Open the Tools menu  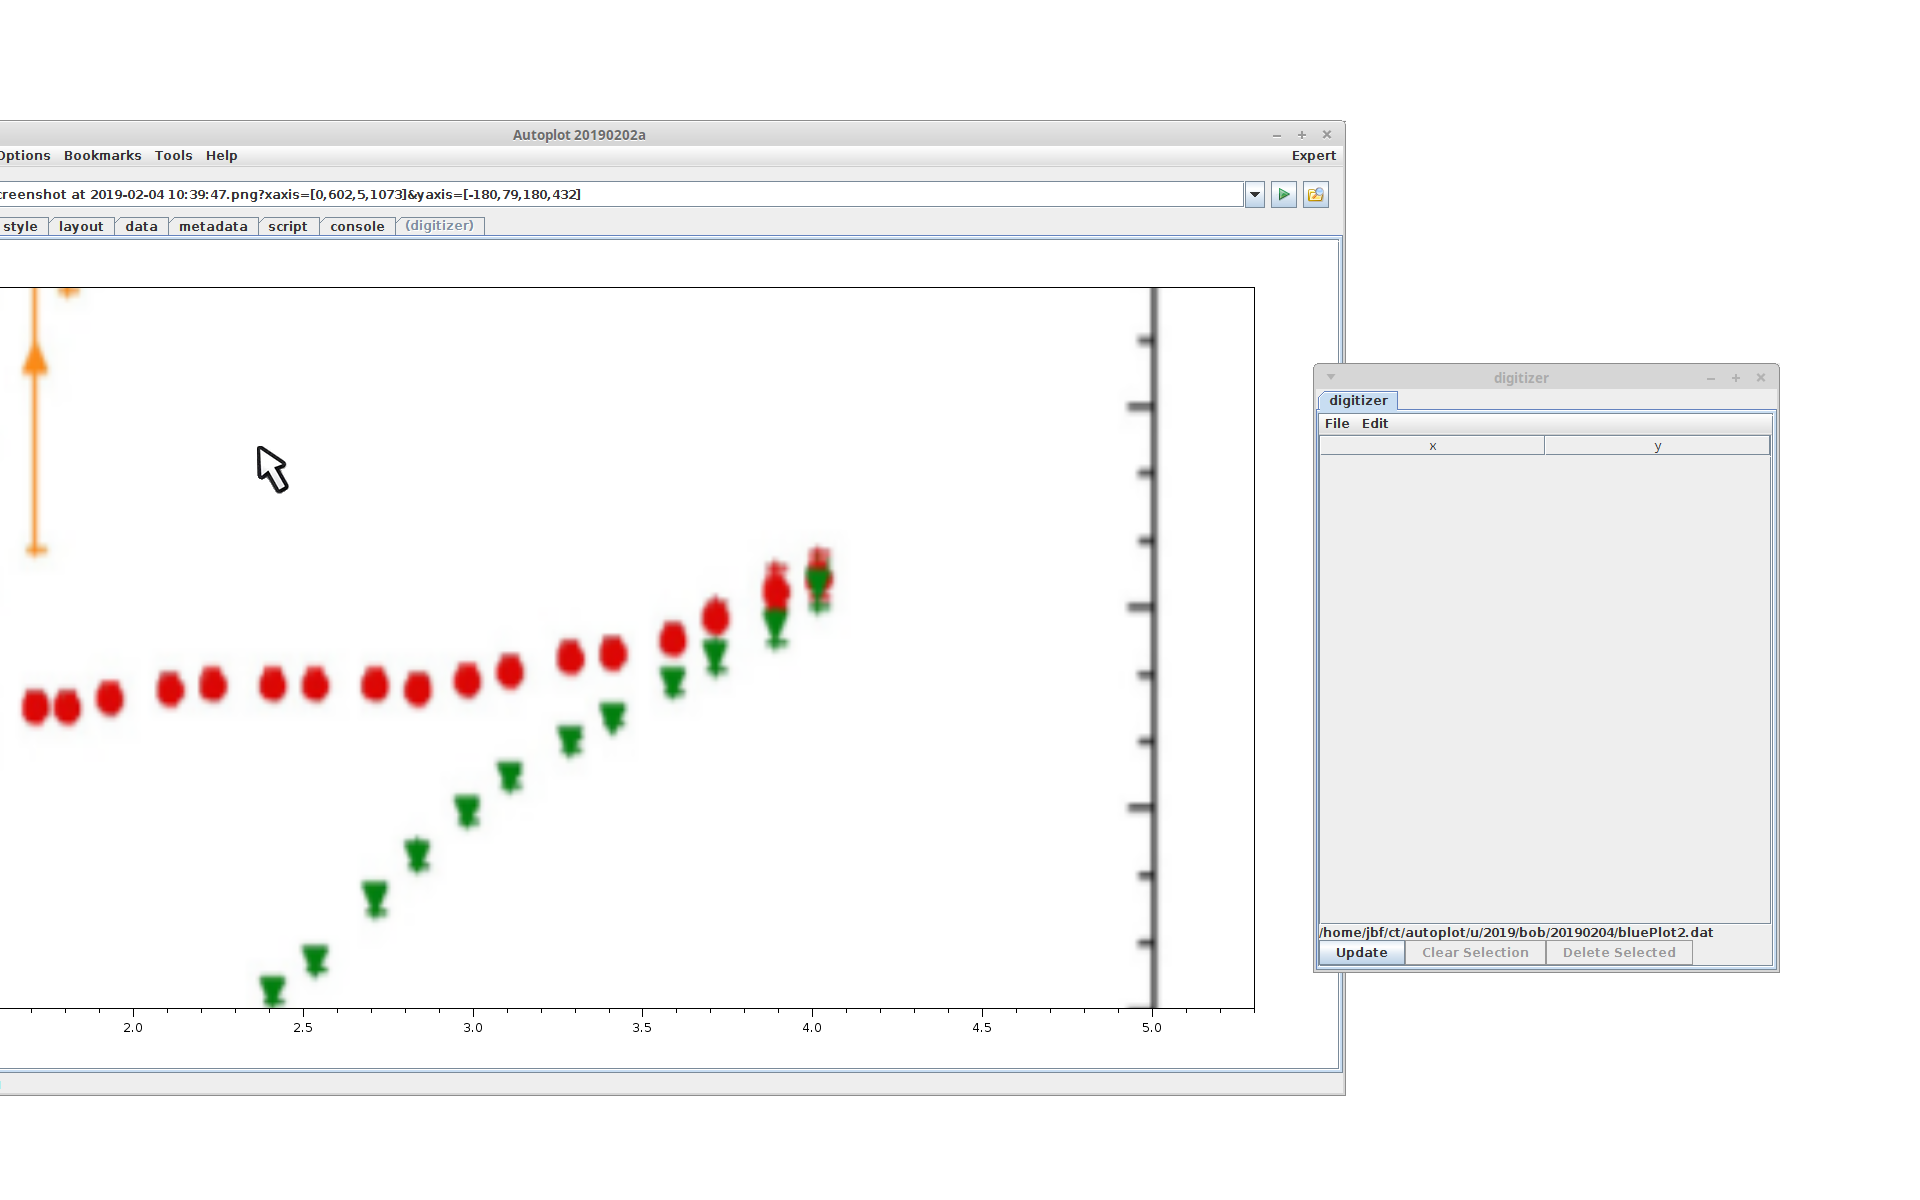click(x=173, y=156)
